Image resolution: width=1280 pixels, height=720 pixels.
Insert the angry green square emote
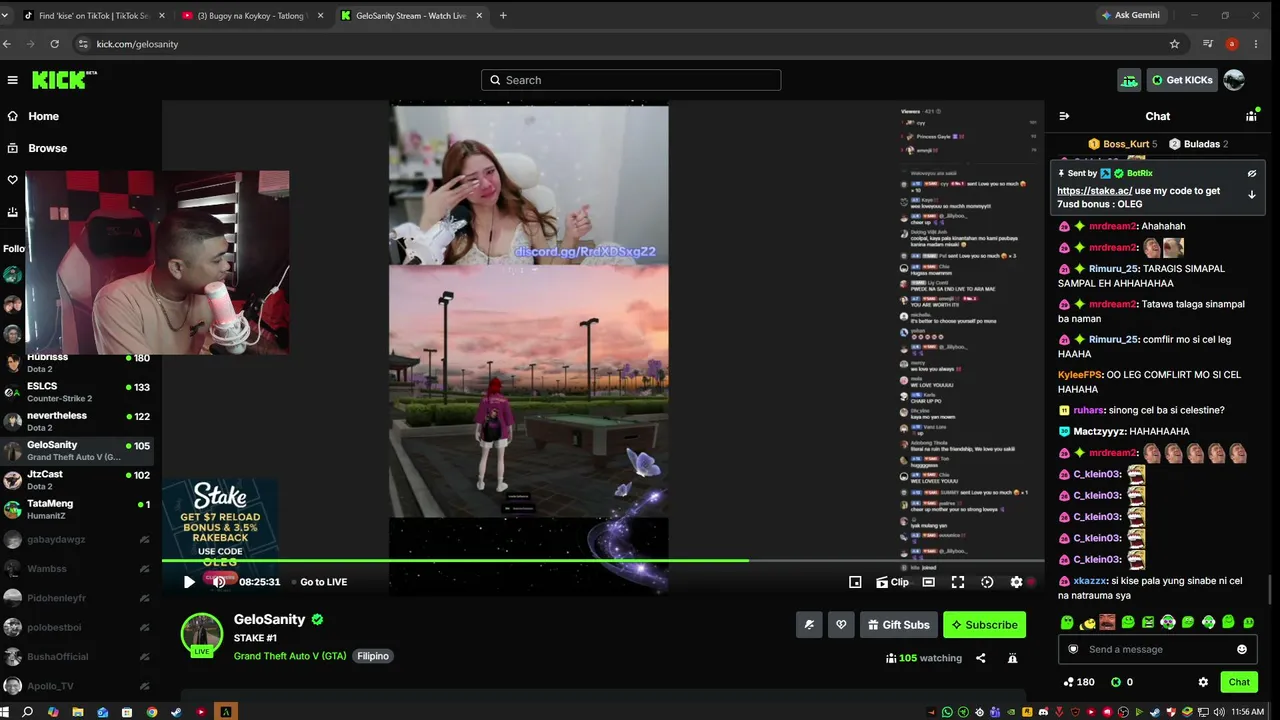[1148, 622]
